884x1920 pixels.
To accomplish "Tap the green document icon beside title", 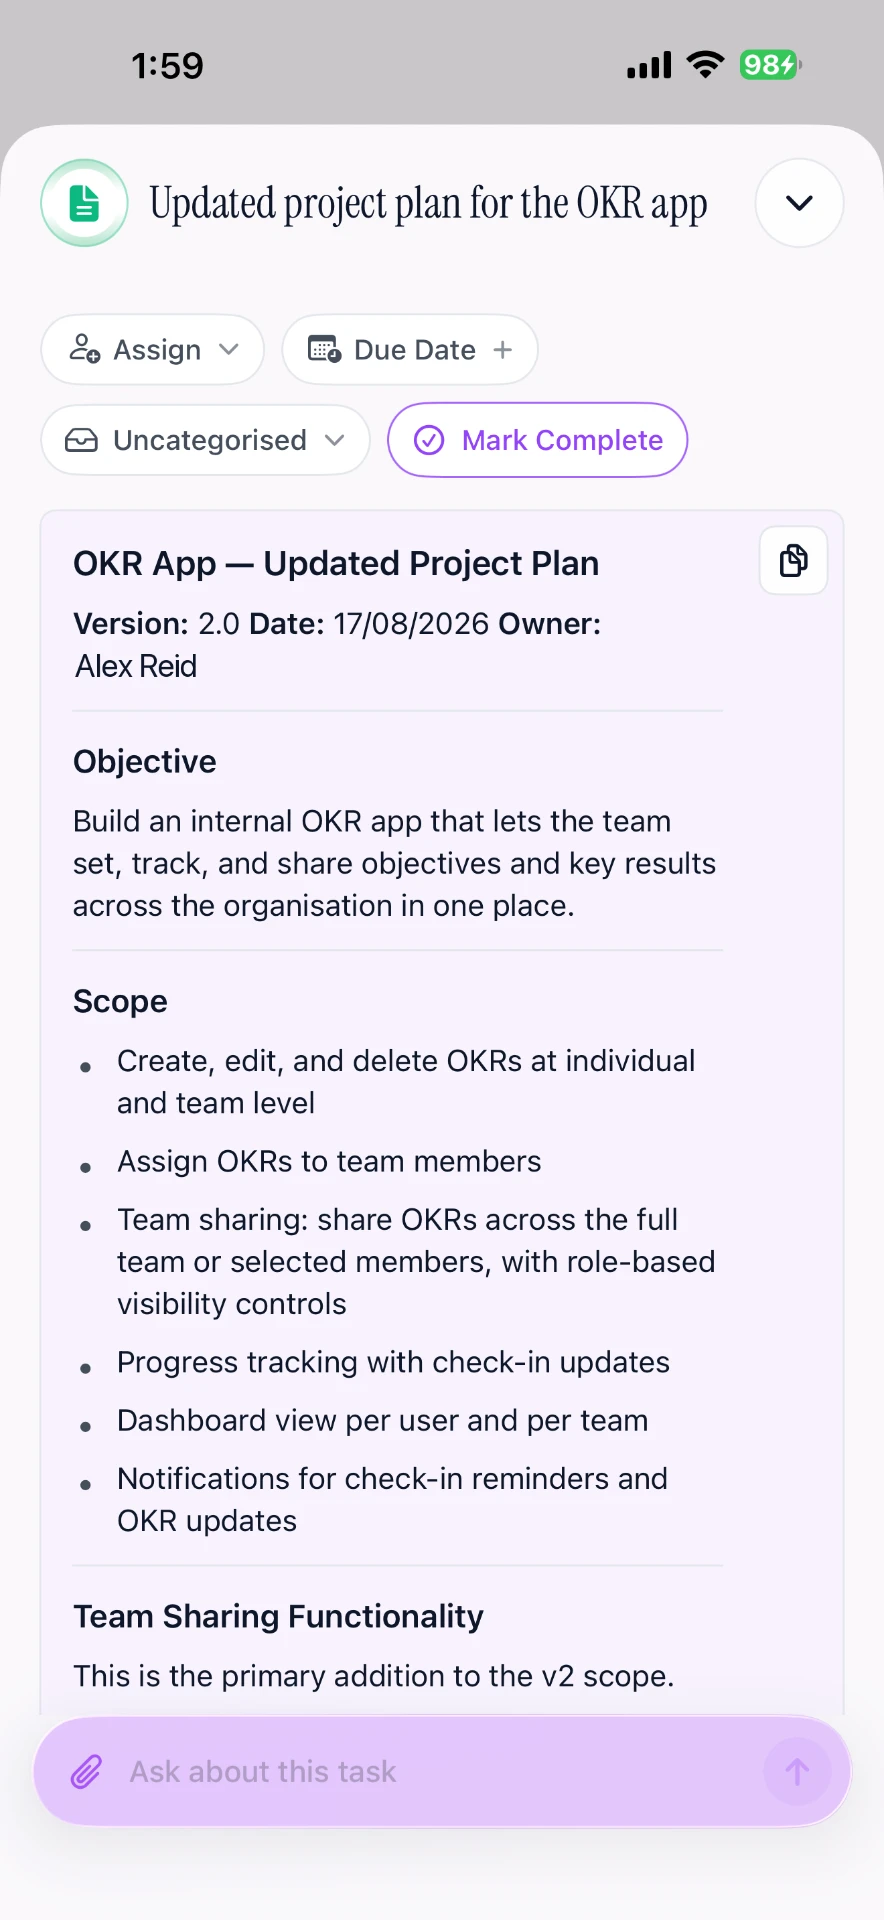I will point(84,203).
